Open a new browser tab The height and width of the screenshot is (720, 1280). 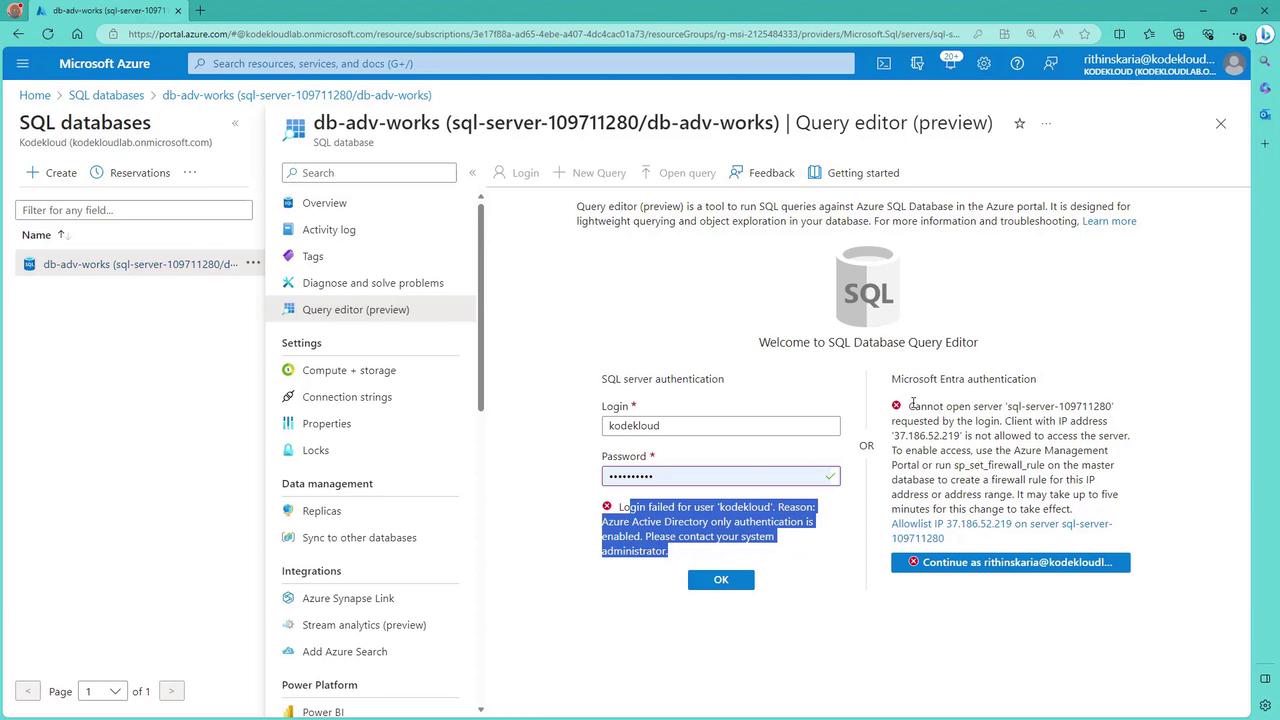[x=200, y=11]
